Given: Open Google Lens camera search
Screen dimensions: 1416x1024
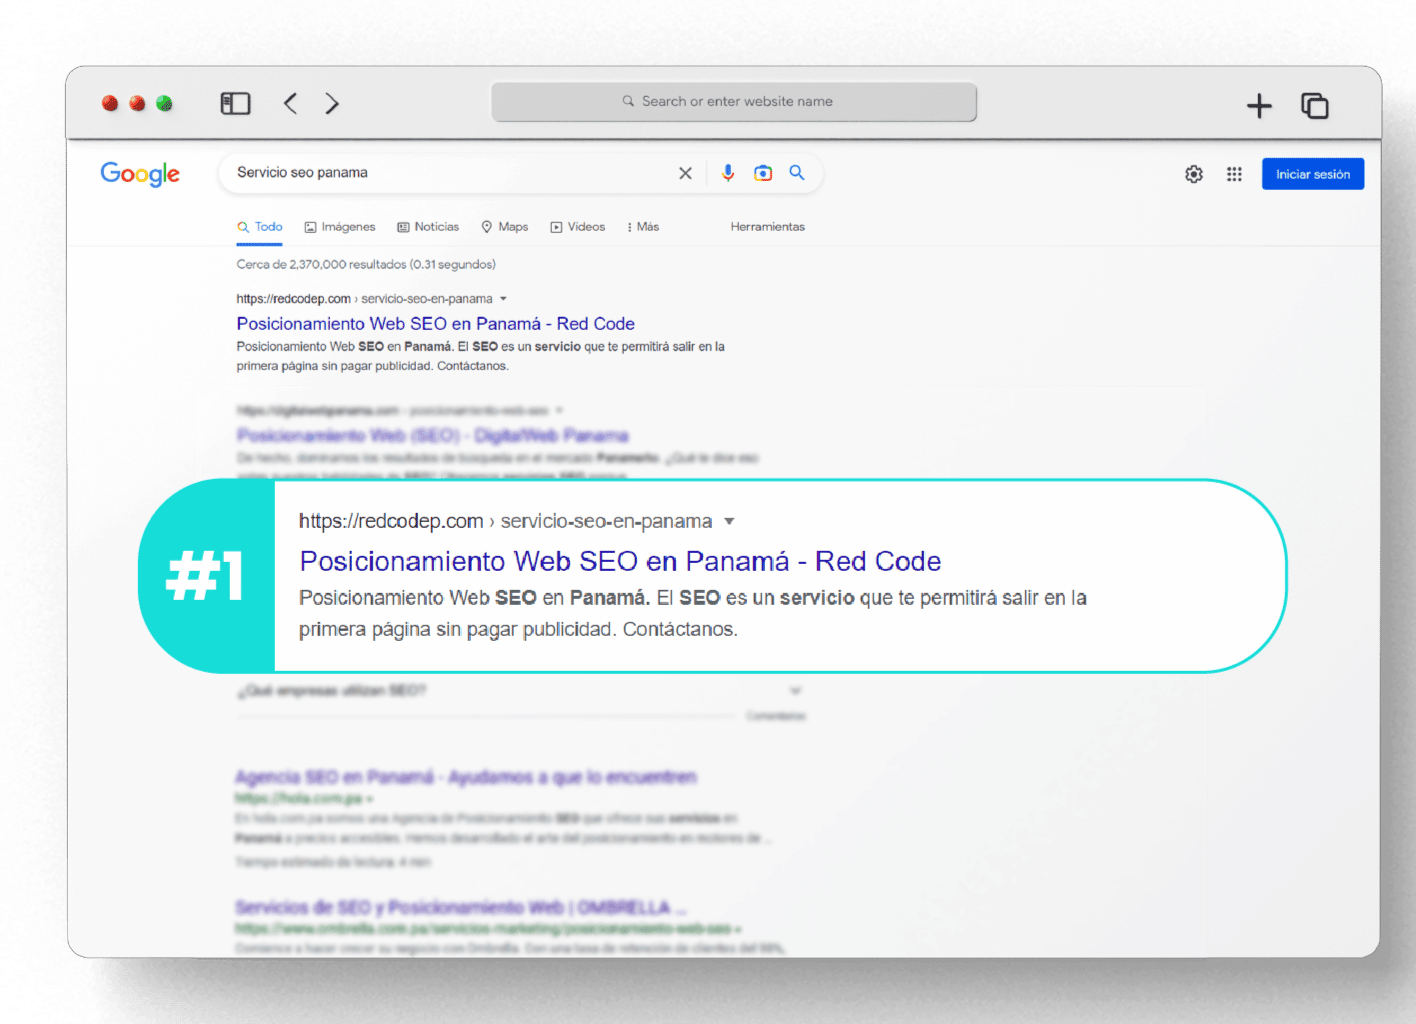Looking at the screenshot, I should pos(763,173).
